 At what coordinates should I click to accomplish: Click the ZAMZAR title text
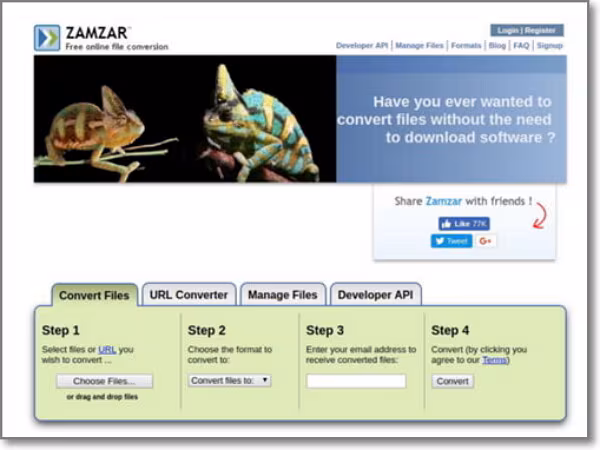point(96,33)
